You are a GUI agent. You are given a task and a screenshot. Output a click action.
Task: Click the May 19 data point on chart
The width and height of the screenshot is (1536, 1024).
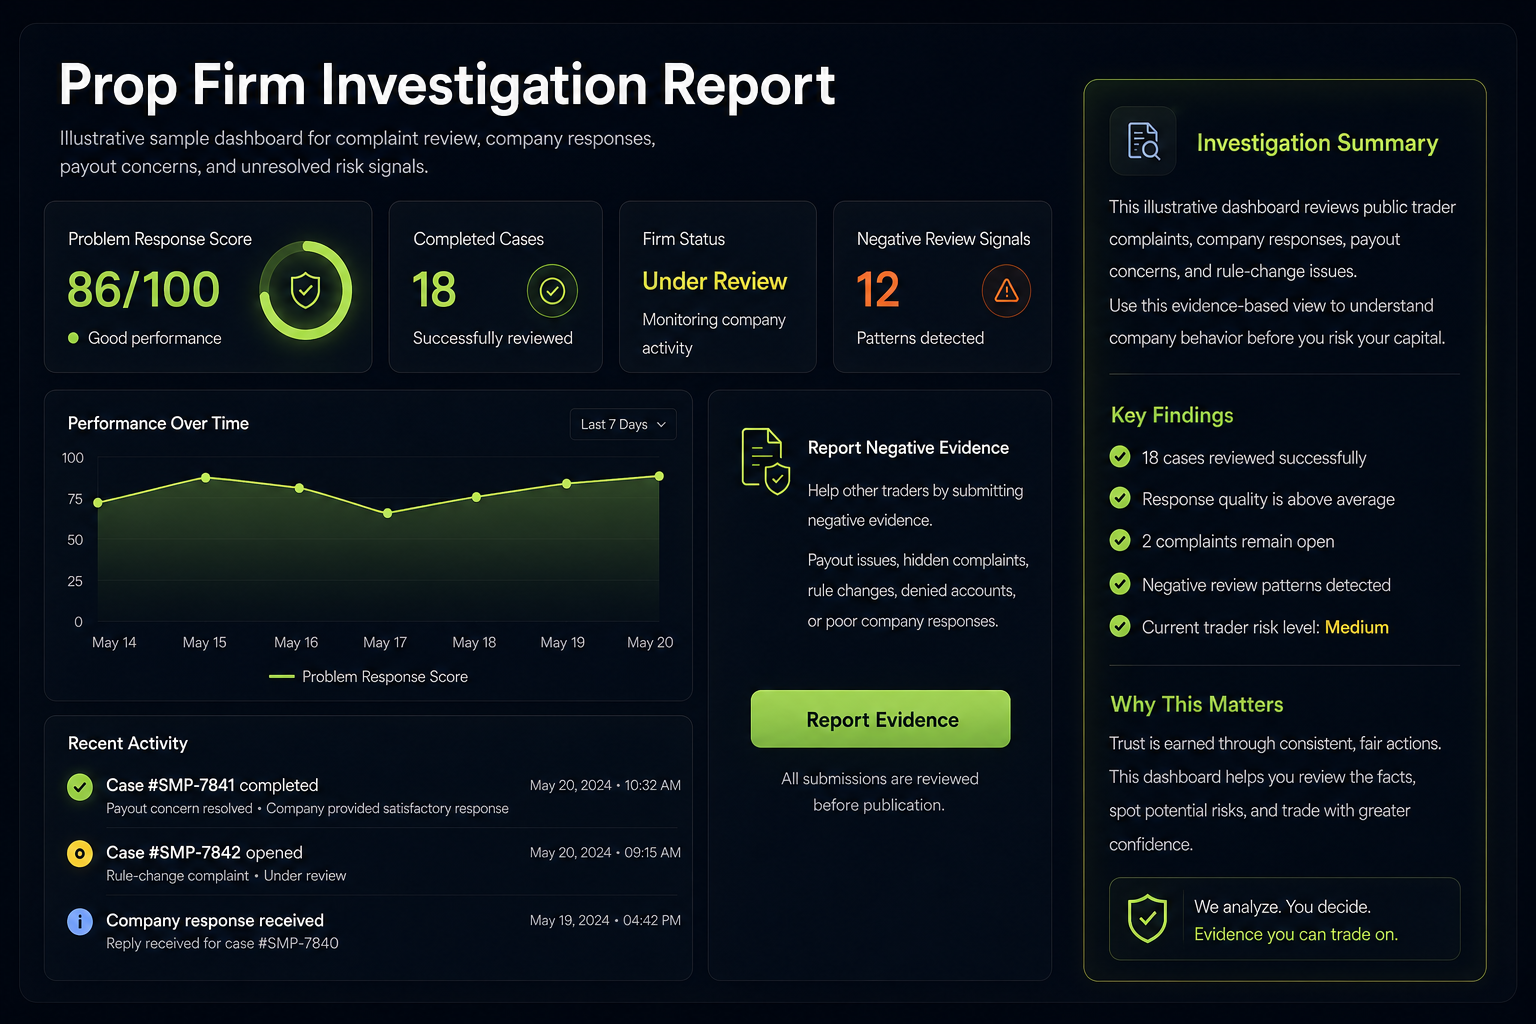[567, 484]
